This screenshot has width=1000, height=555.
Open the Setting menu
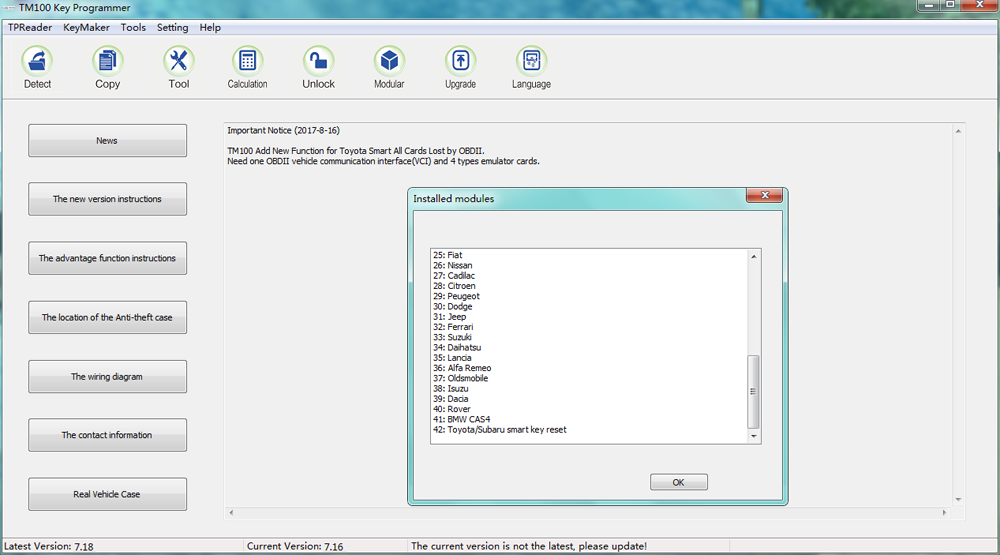pos(172,27)
